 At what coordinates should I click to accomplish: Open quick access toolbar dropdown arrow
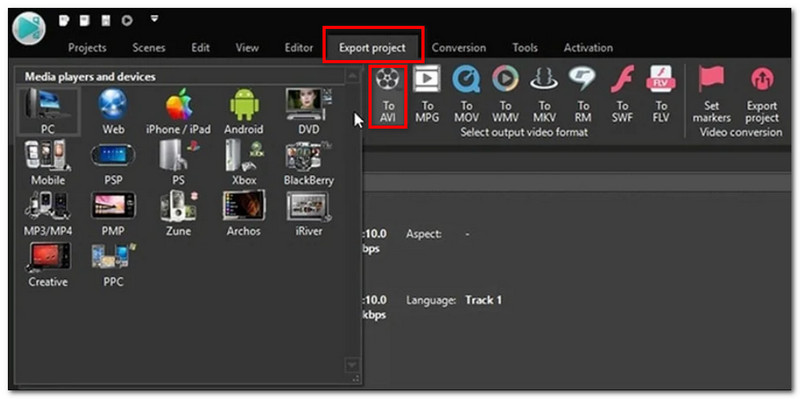point(155,19)
